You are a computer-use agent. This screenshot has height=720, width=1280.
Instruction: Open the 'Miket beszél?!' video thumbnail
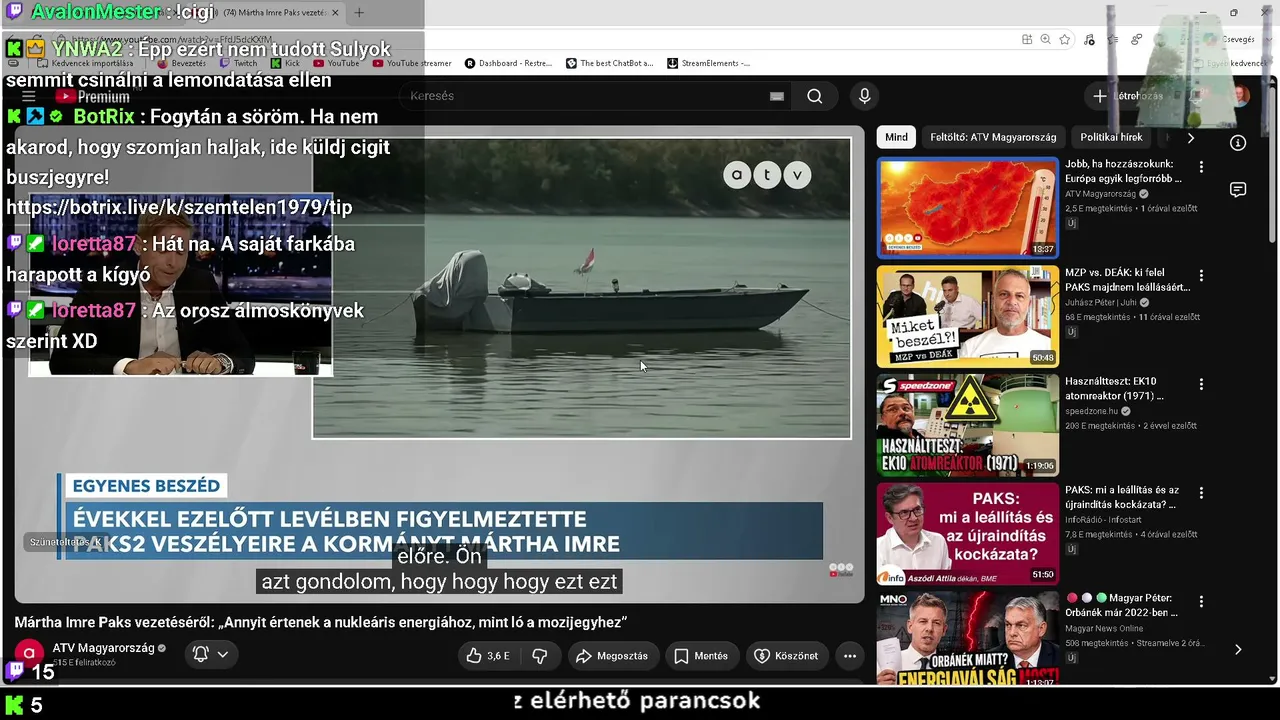[x=967, y=316]
